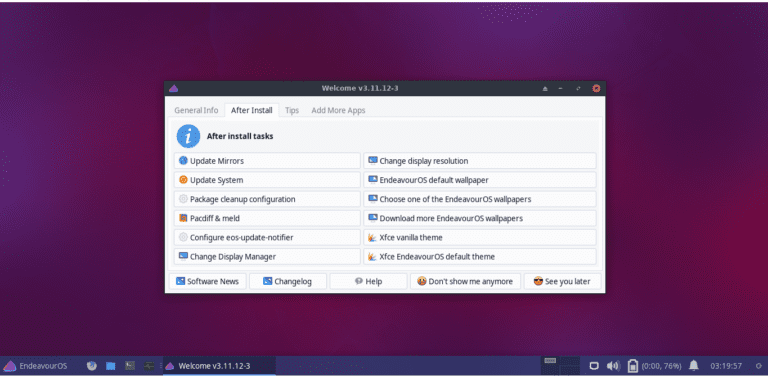
Task: Click Change display resolution
Action: click(480, 161)
